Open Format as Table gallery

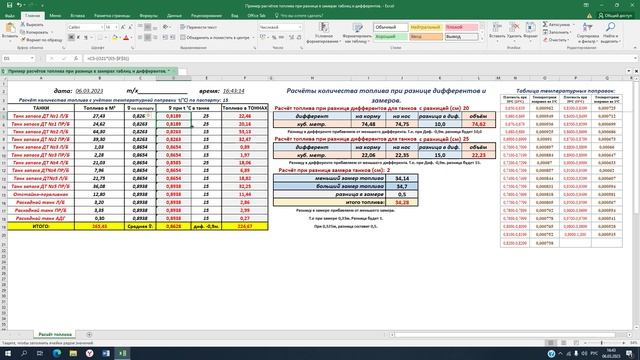click(357, 33)
